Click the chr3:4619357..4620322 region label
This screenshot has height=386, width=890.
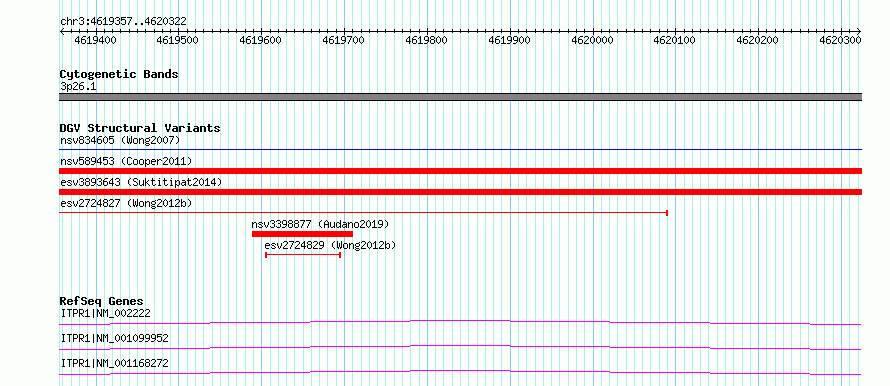tap(123, 22)
